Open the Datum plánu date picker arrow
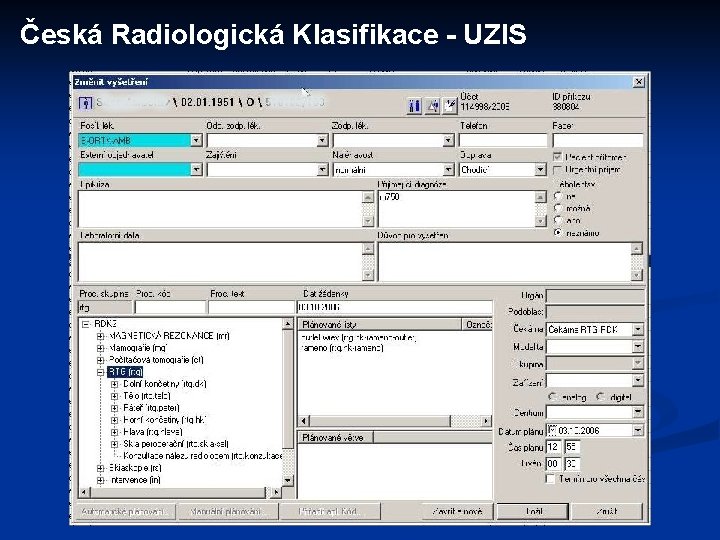 [638, 430]
